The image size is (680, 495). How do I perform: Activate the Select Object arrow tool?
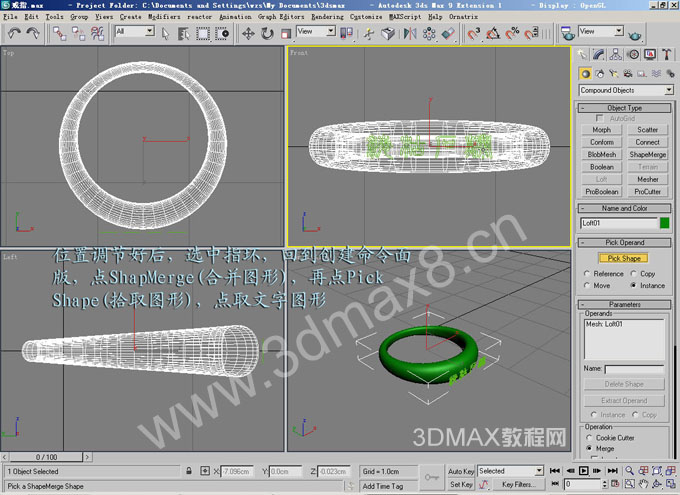165,33
